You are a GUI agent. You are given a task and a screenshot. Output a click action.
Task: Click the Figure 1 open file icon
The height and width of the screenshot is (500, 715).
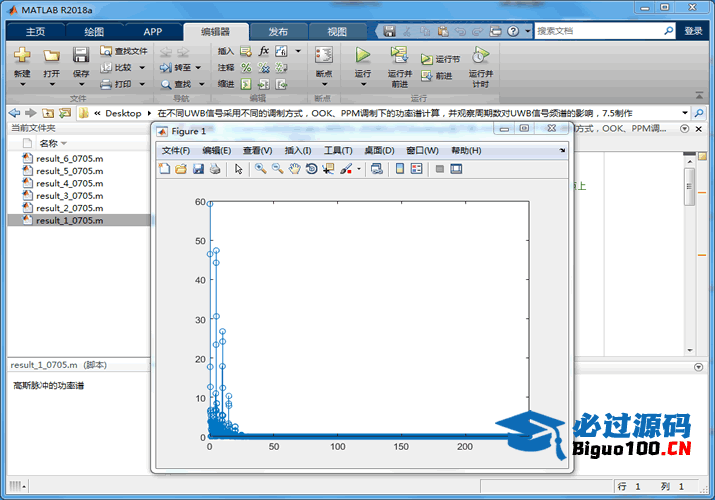coord(181,169)
